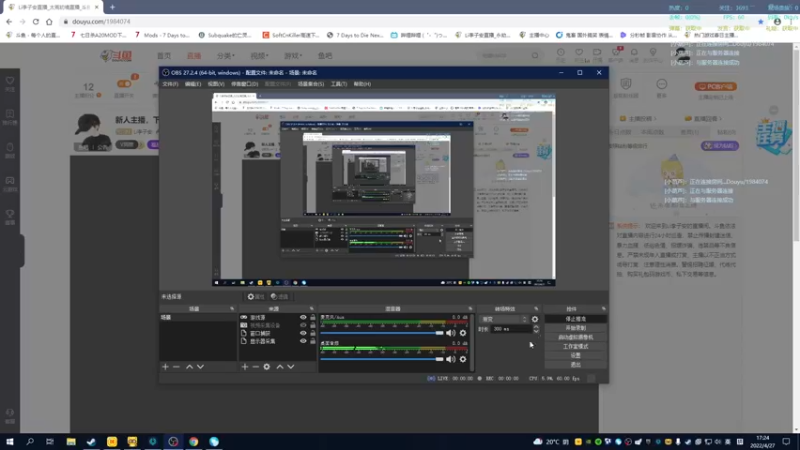Open Chrome from the taskbar
This screenshot has height=450, width=800.
(x=193, y=441)
